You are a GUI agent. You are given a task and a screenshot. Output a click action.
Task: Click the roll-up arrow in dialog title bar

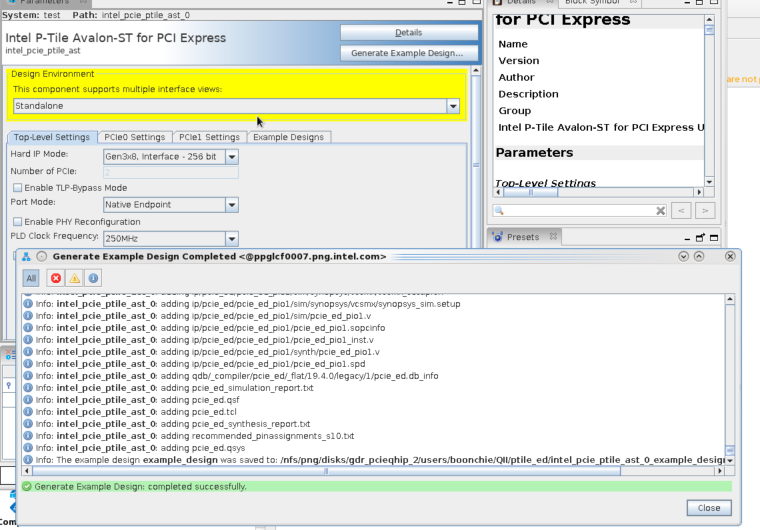[x=699, y=257]
